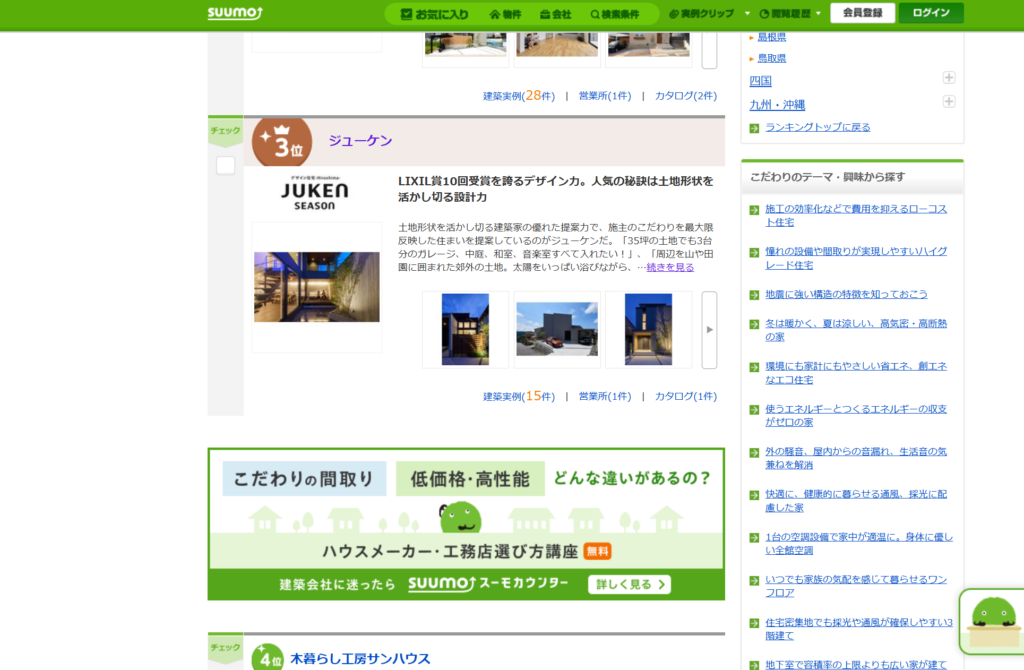
Task: Tick the ジューケン check box
Action: coord(225,165)
